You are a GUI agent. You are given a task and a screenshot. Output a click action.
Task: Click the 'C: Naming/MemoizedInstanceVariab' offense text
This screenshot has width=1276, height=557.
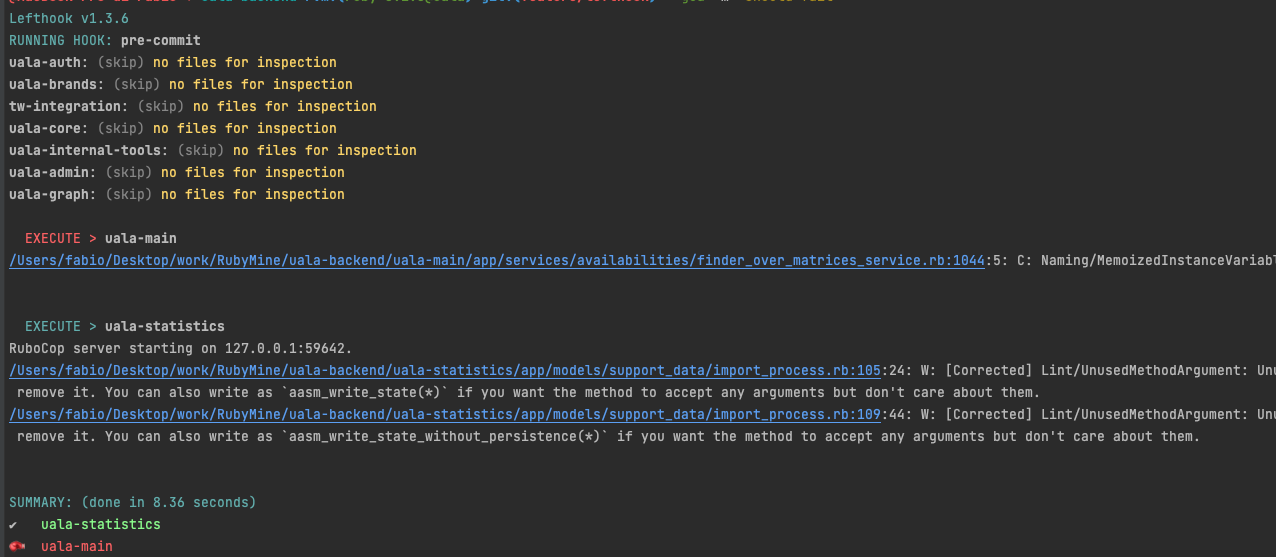pyautogui.click(x=1146, y=261)
